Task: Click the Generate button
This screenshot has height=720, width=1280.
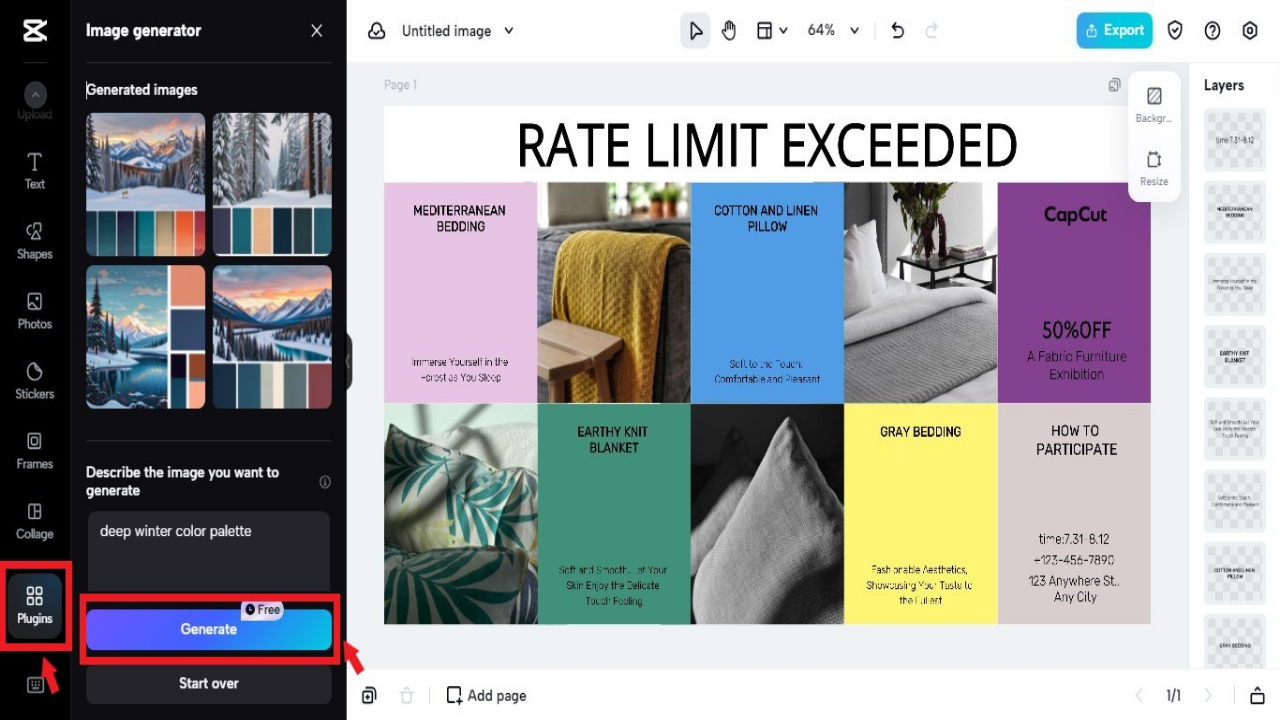Action: point(209,629)
